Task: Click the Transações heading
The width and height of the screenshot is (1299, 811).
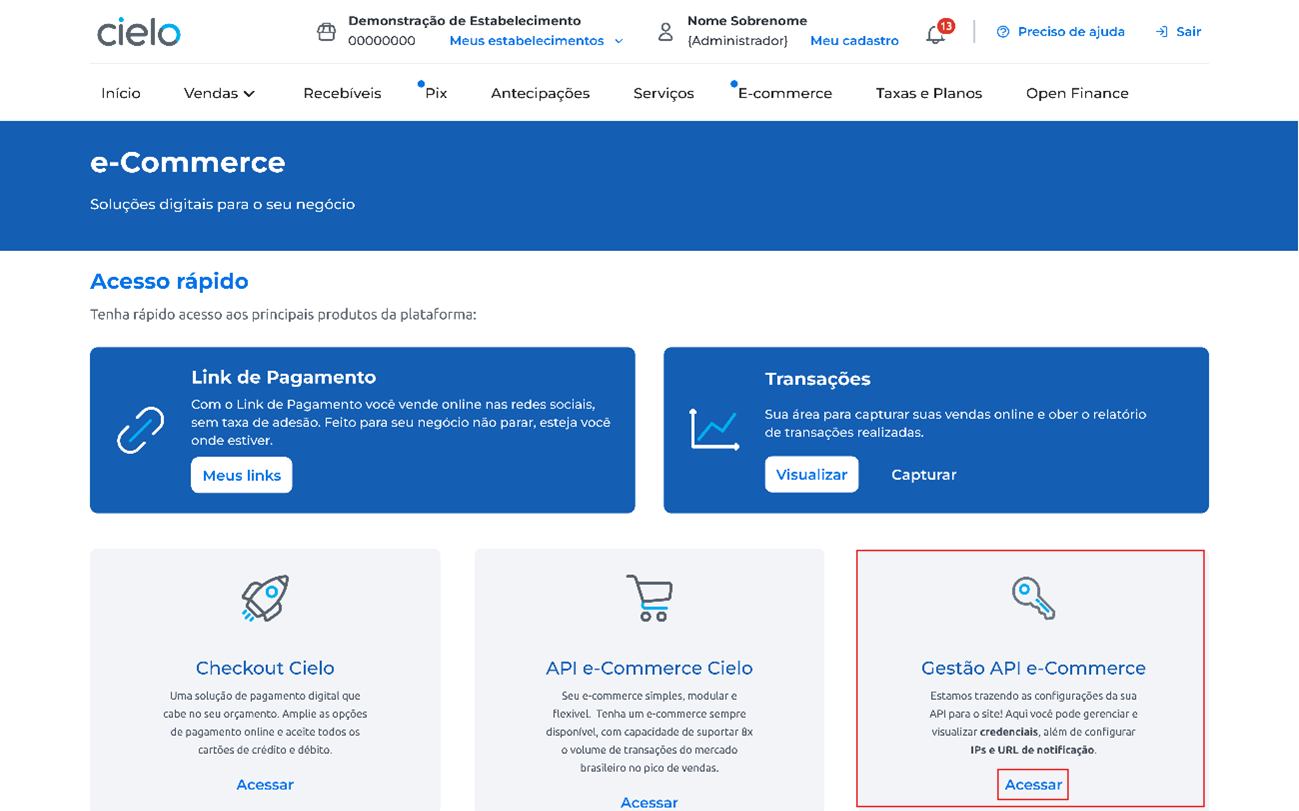Action: pos(817,379)
